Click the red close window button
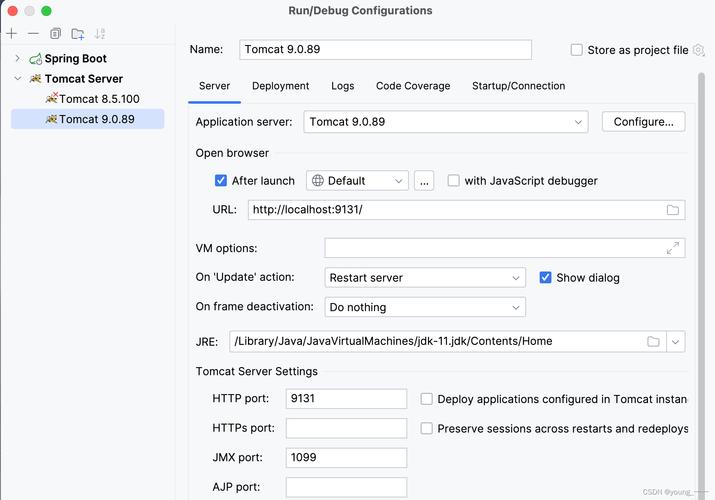Image resolution: width=715 pixels, height=500 pixels. [x=12, y=11]
